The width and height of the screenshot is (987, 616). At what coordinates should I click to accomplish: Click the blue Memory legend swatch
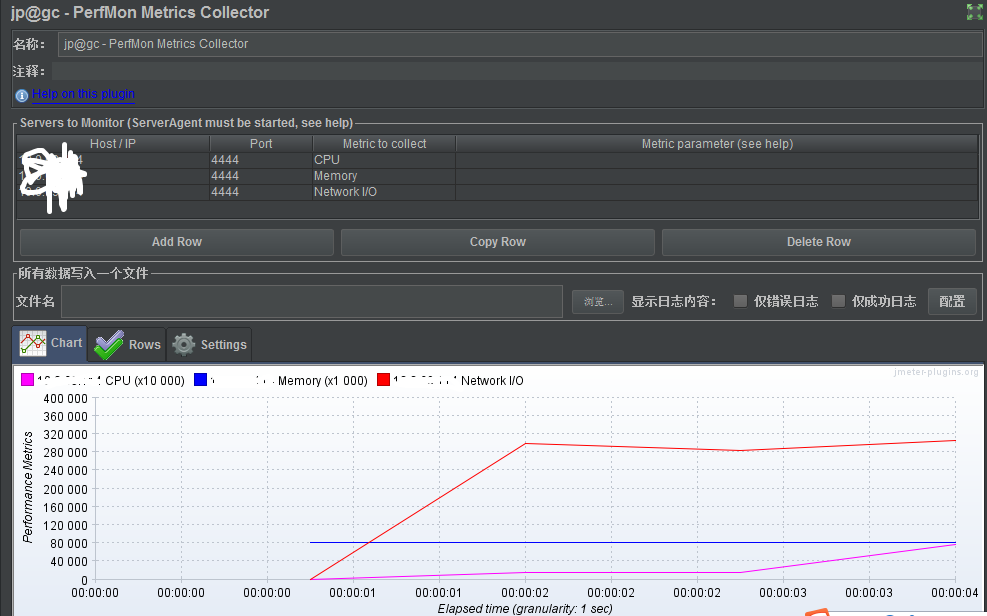(200, 379)
